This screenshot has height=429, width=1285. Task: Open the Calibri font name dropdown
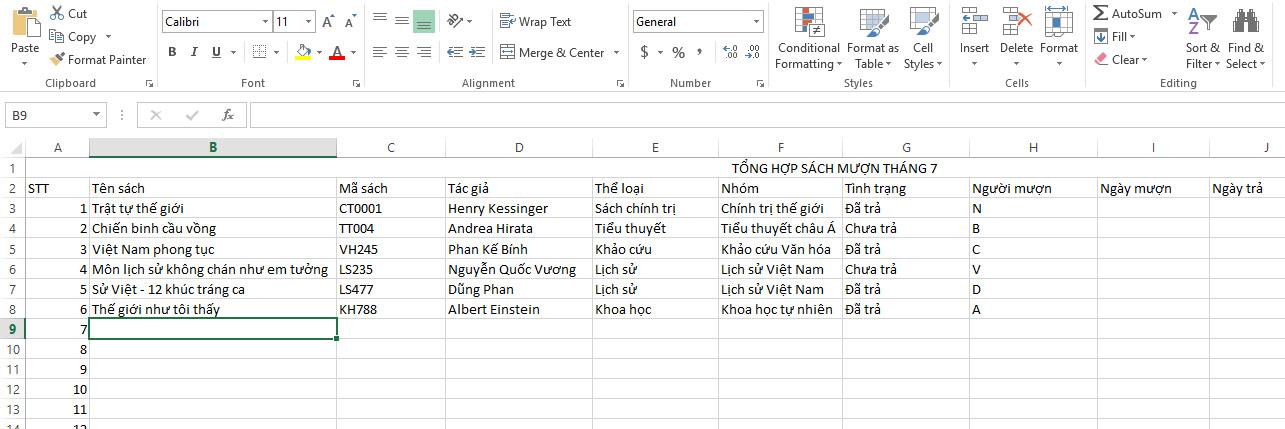pos(264,21)
